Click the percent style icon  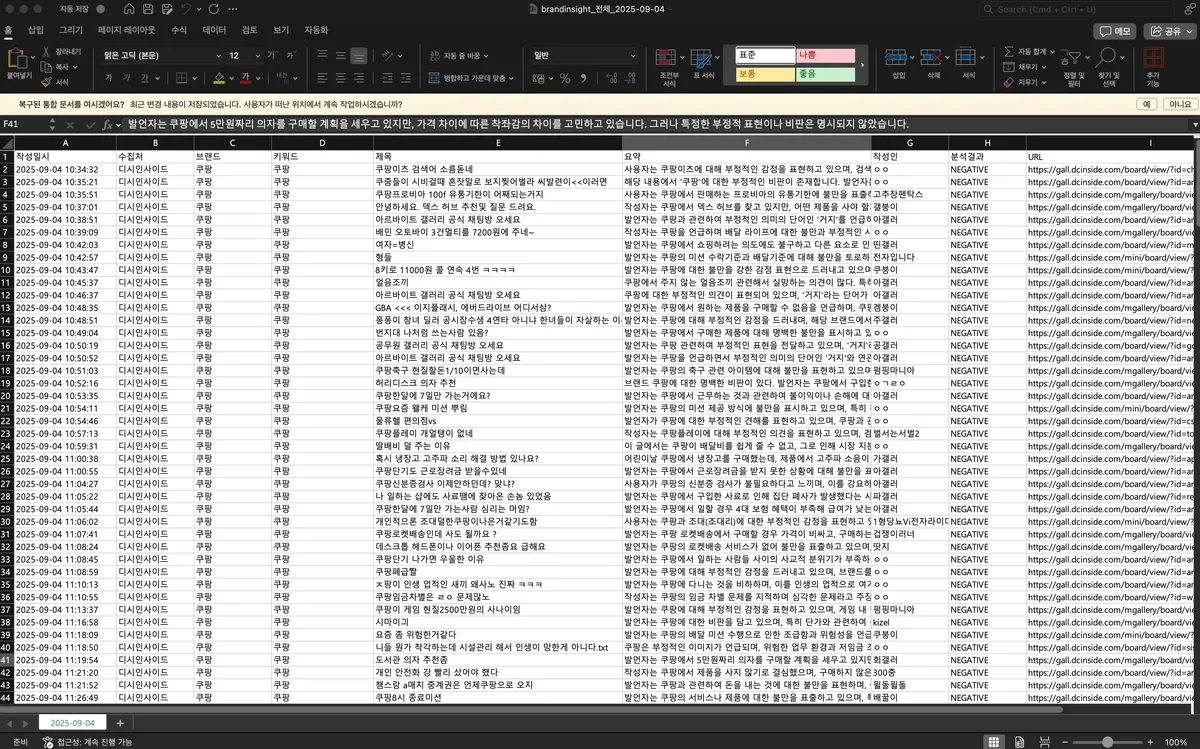tap(565, 77)
